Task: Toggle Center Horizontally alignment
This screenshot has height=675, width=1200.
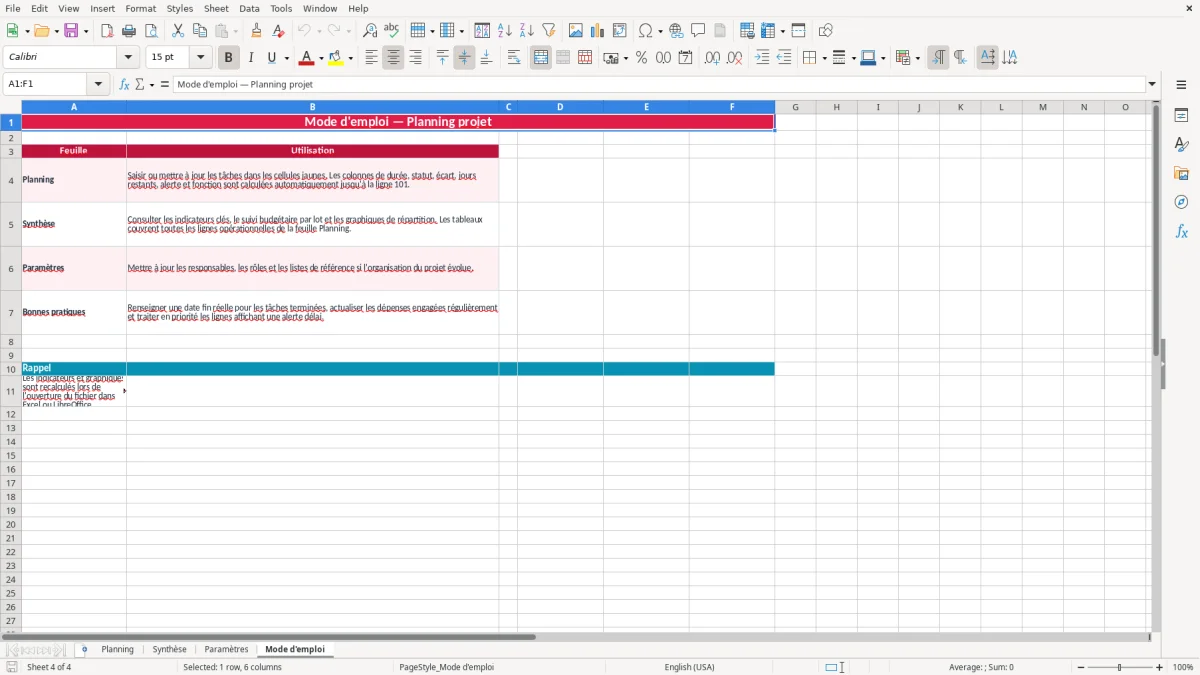Action: pyautogui.click(x=393, y=58)
